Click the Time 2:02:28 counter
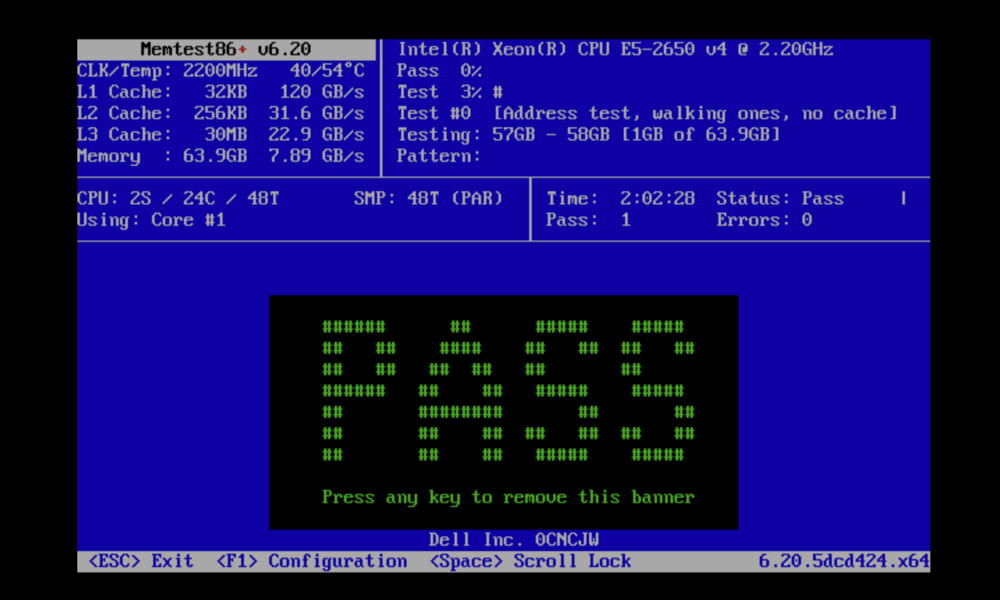 (621, 198)
